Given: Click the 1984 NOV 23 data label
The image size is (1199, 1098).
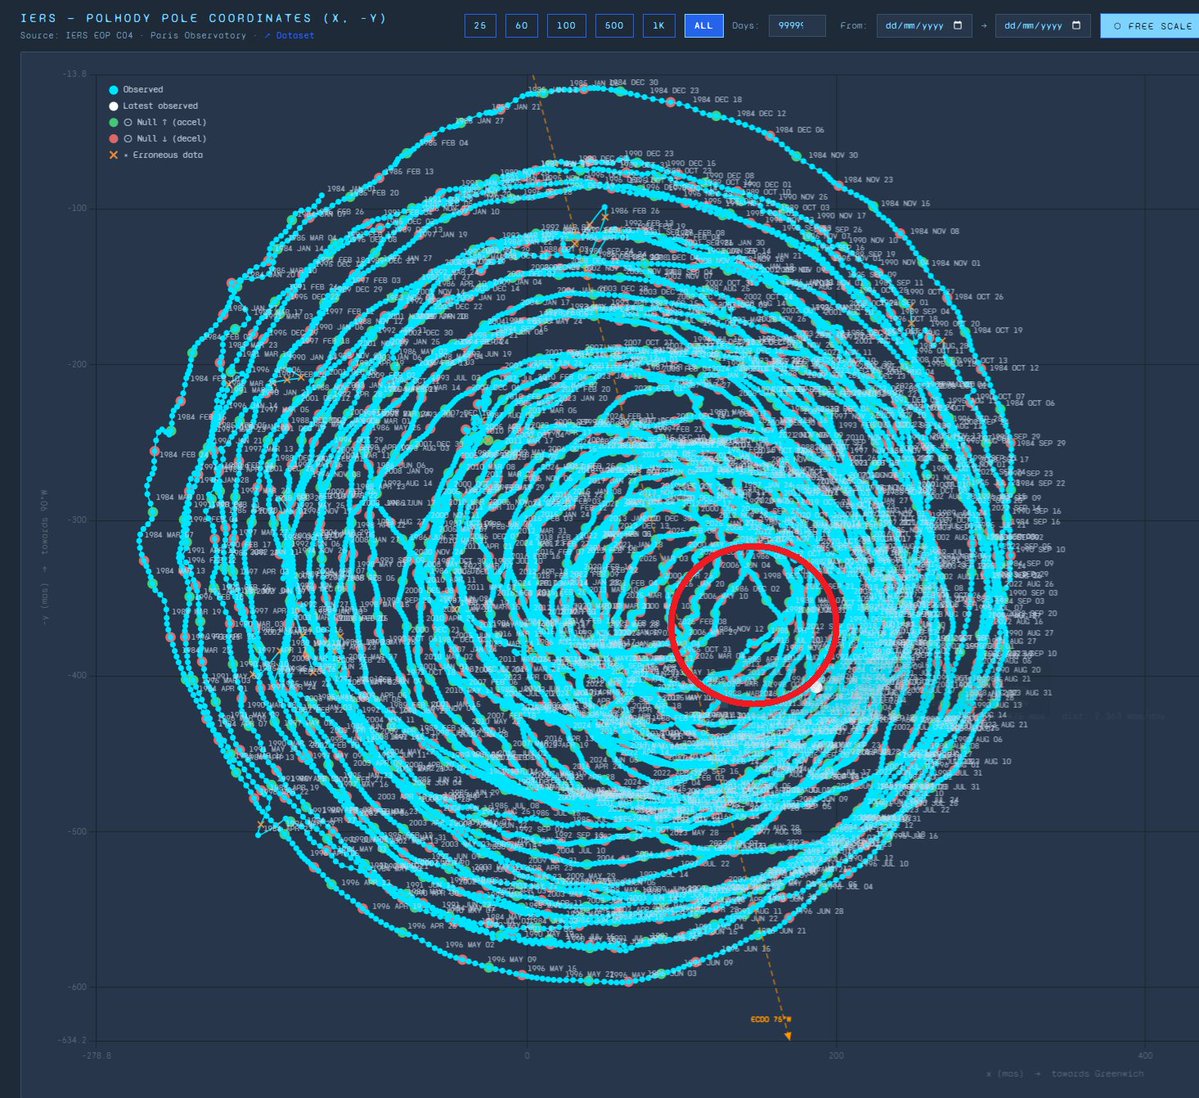Looking at the screenshot, I should pos(868,180).
